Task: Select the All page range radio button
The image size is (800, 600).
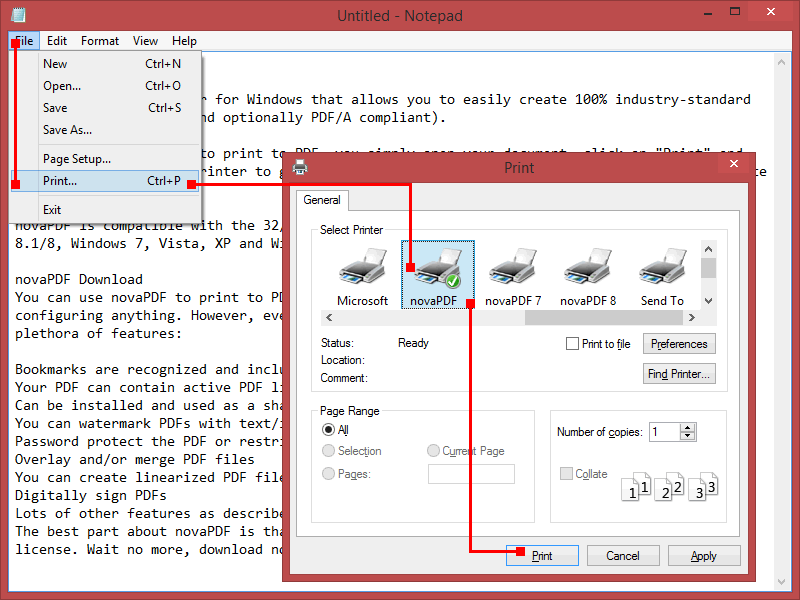Action: pos(328,430)
